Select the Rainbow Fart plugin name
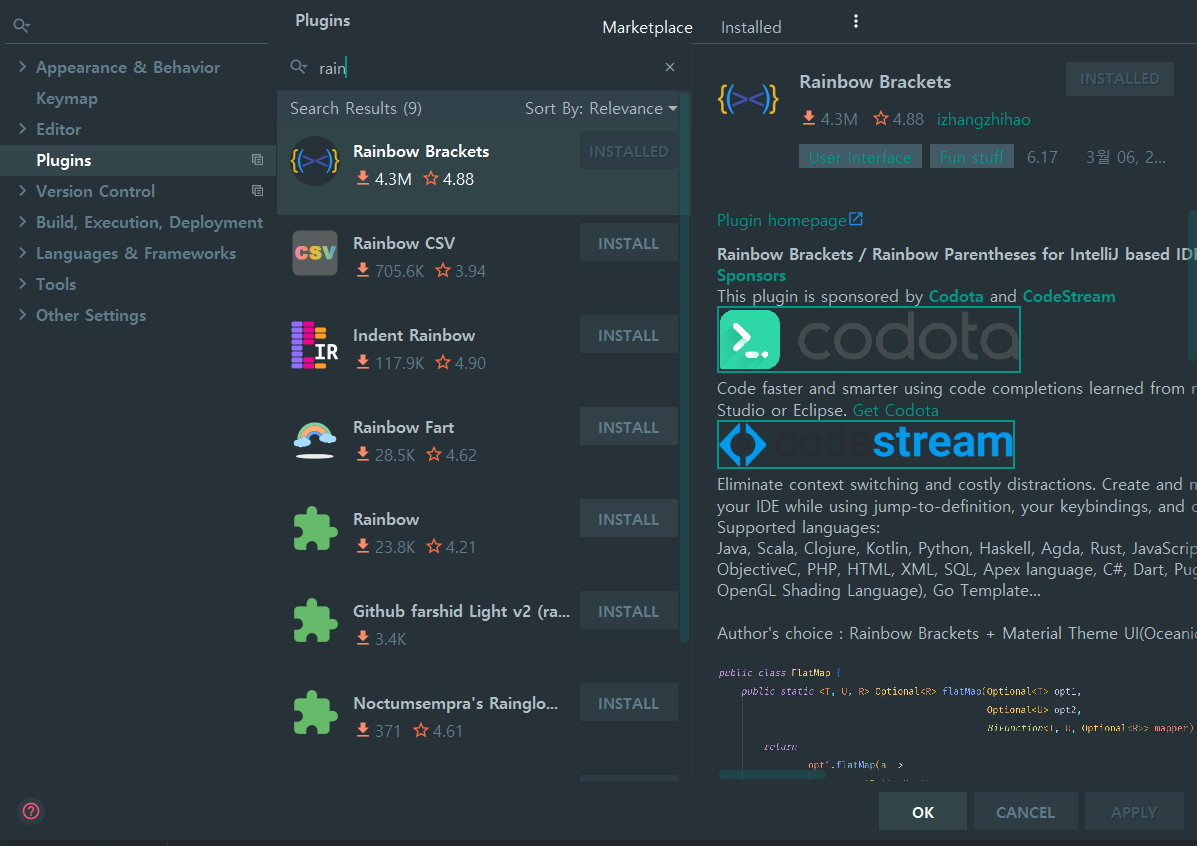Viewport: 1197px width, 846px height. coord(403,427)
